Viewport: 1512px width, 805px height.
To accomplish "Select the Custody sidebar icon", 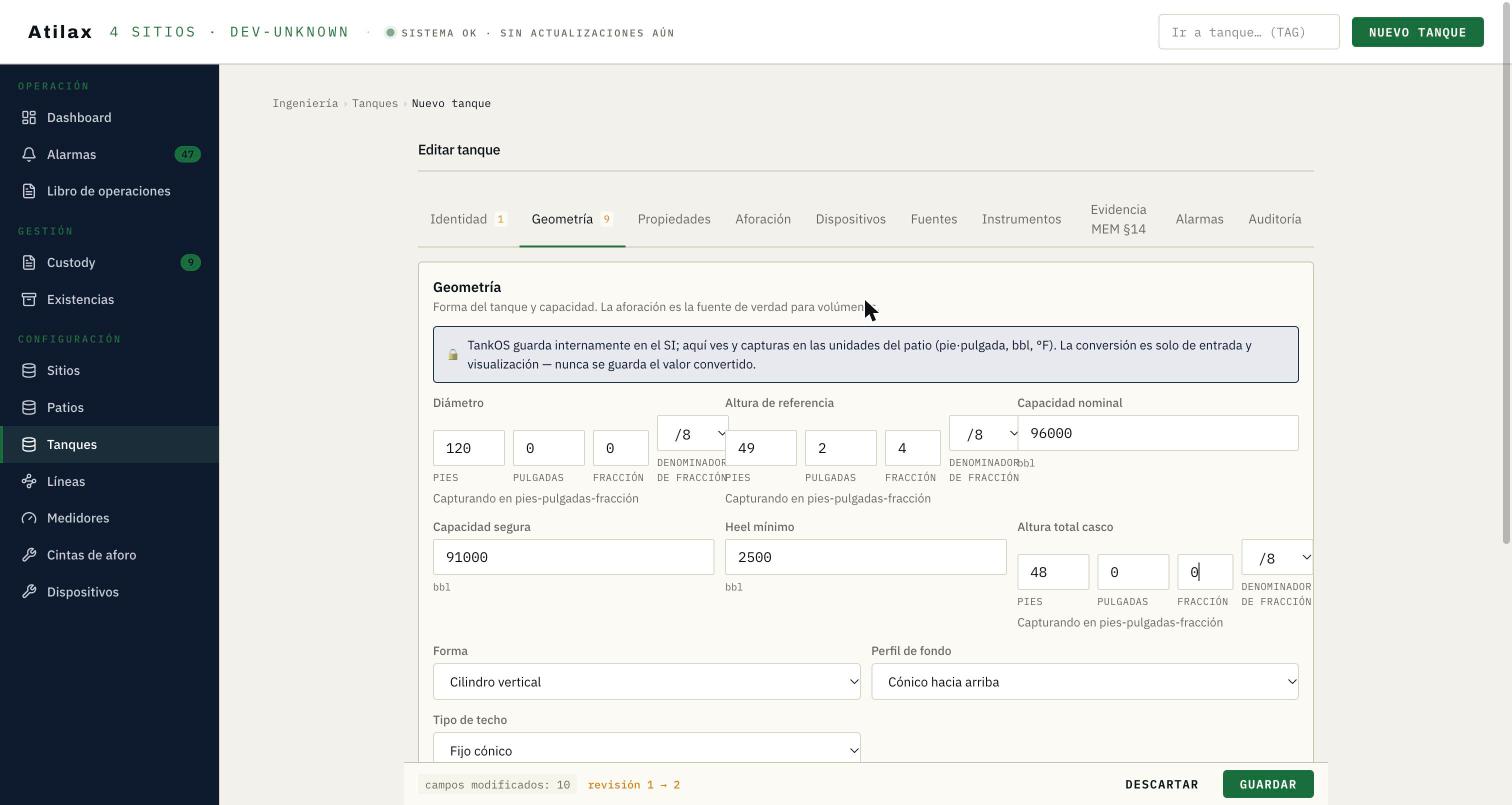I will 29,263.
